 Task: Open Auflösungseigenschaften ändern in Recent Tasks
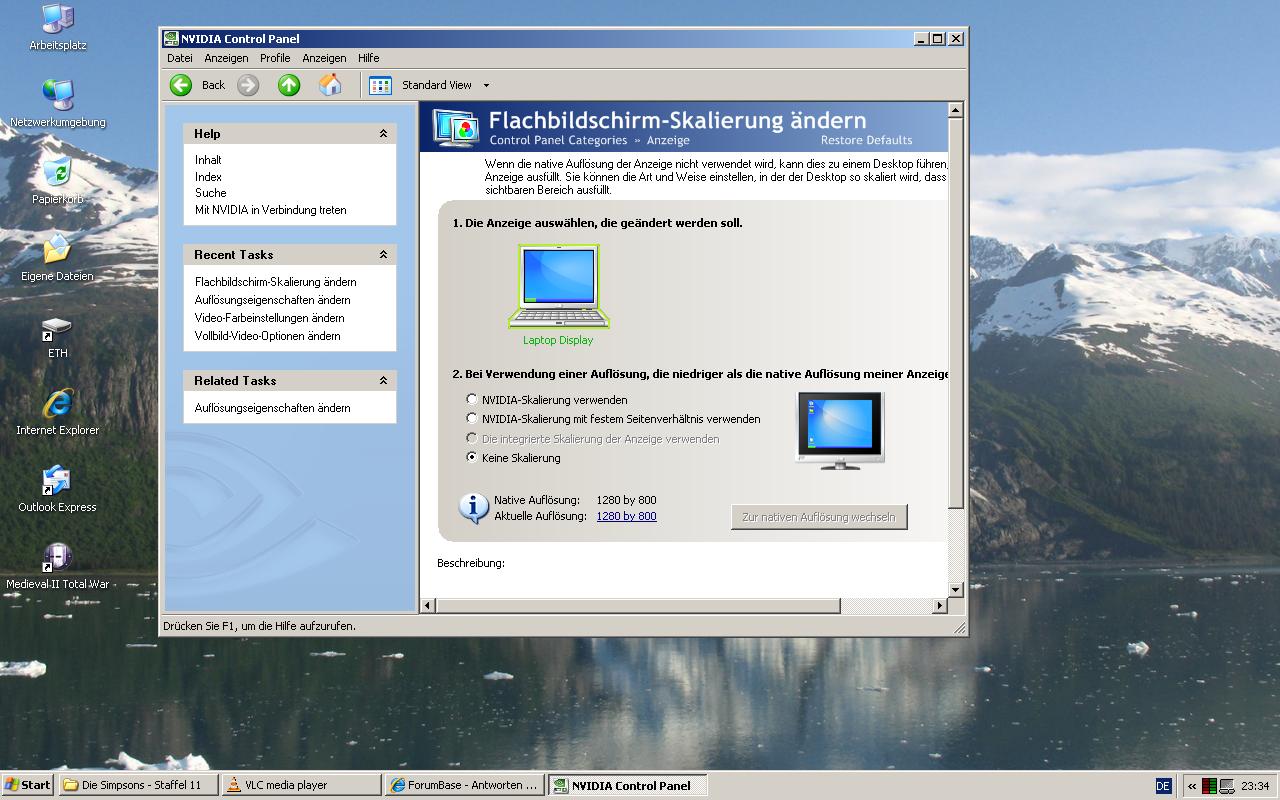[272, 300]
